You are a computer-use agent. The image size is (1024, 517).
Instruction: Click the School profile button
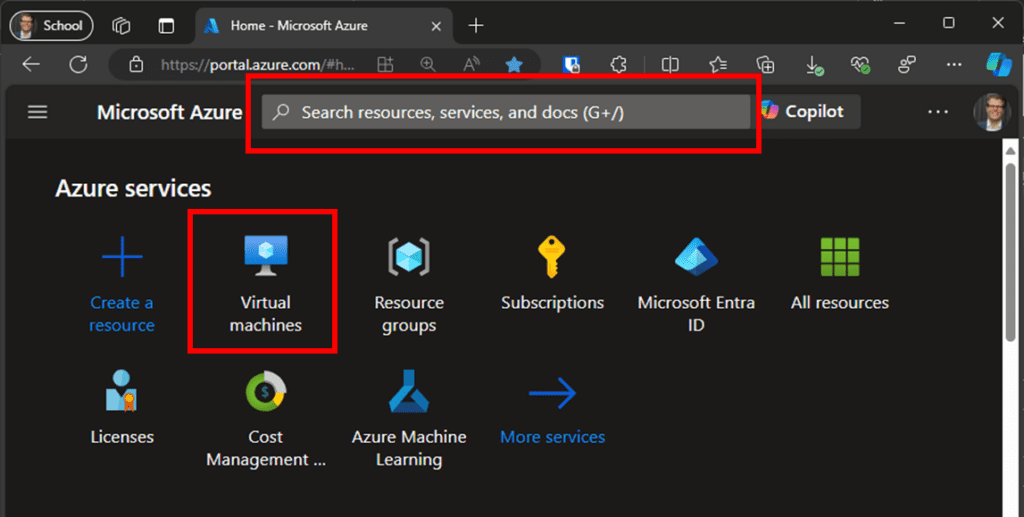click(x=52, y=25)
